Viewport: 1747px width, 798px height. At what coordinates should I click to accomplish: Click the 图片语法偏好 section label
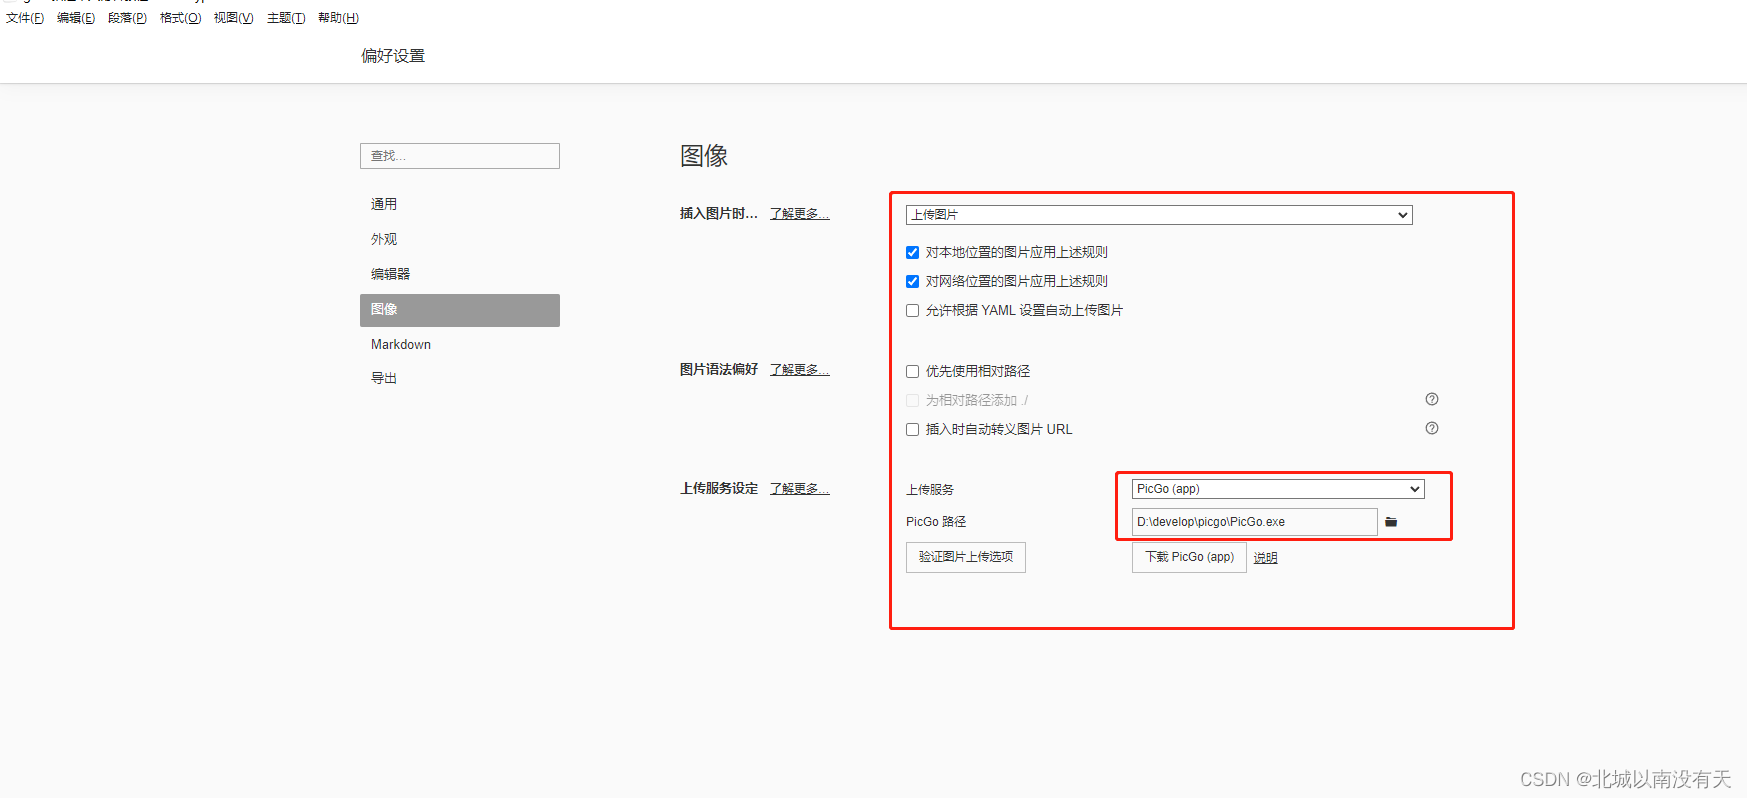(719, 370)
